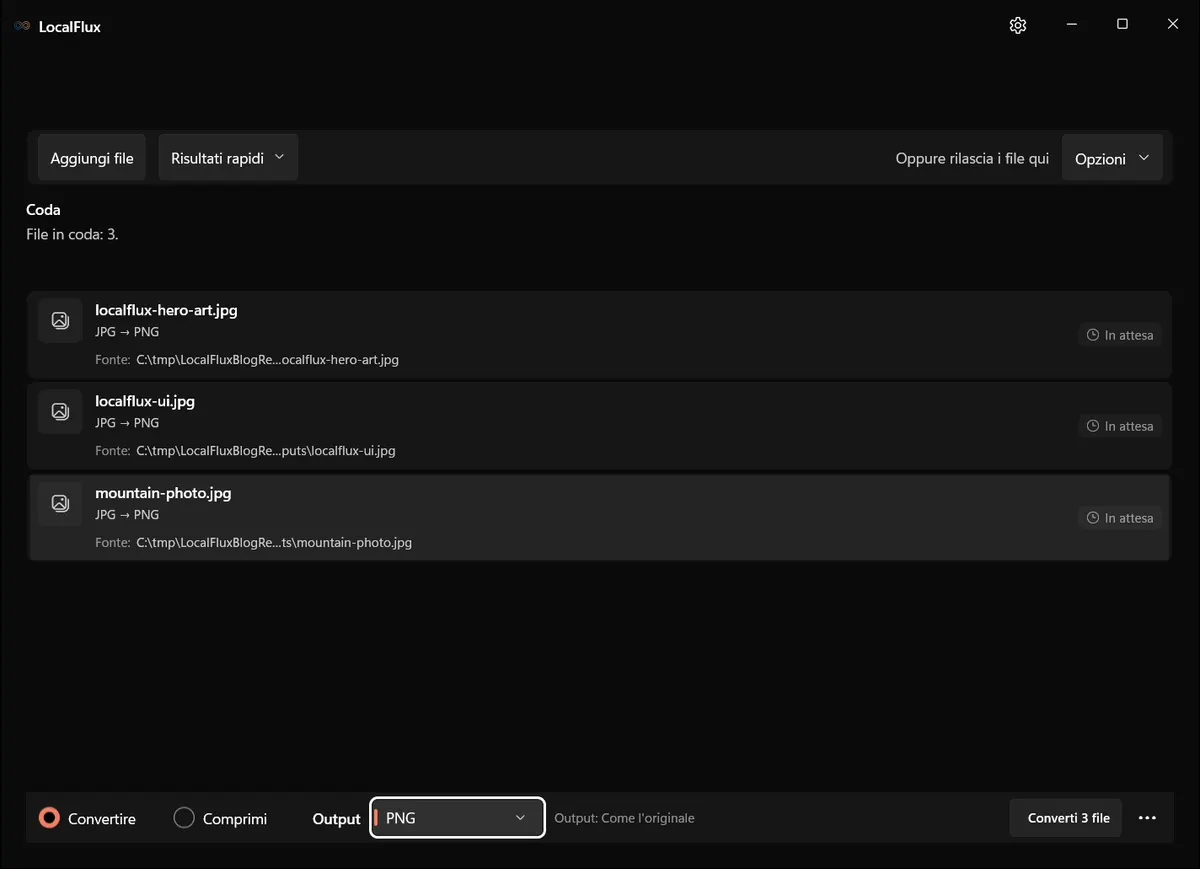
Task: Open the settings gear in title bar
Action: (x=1018, y=26)
